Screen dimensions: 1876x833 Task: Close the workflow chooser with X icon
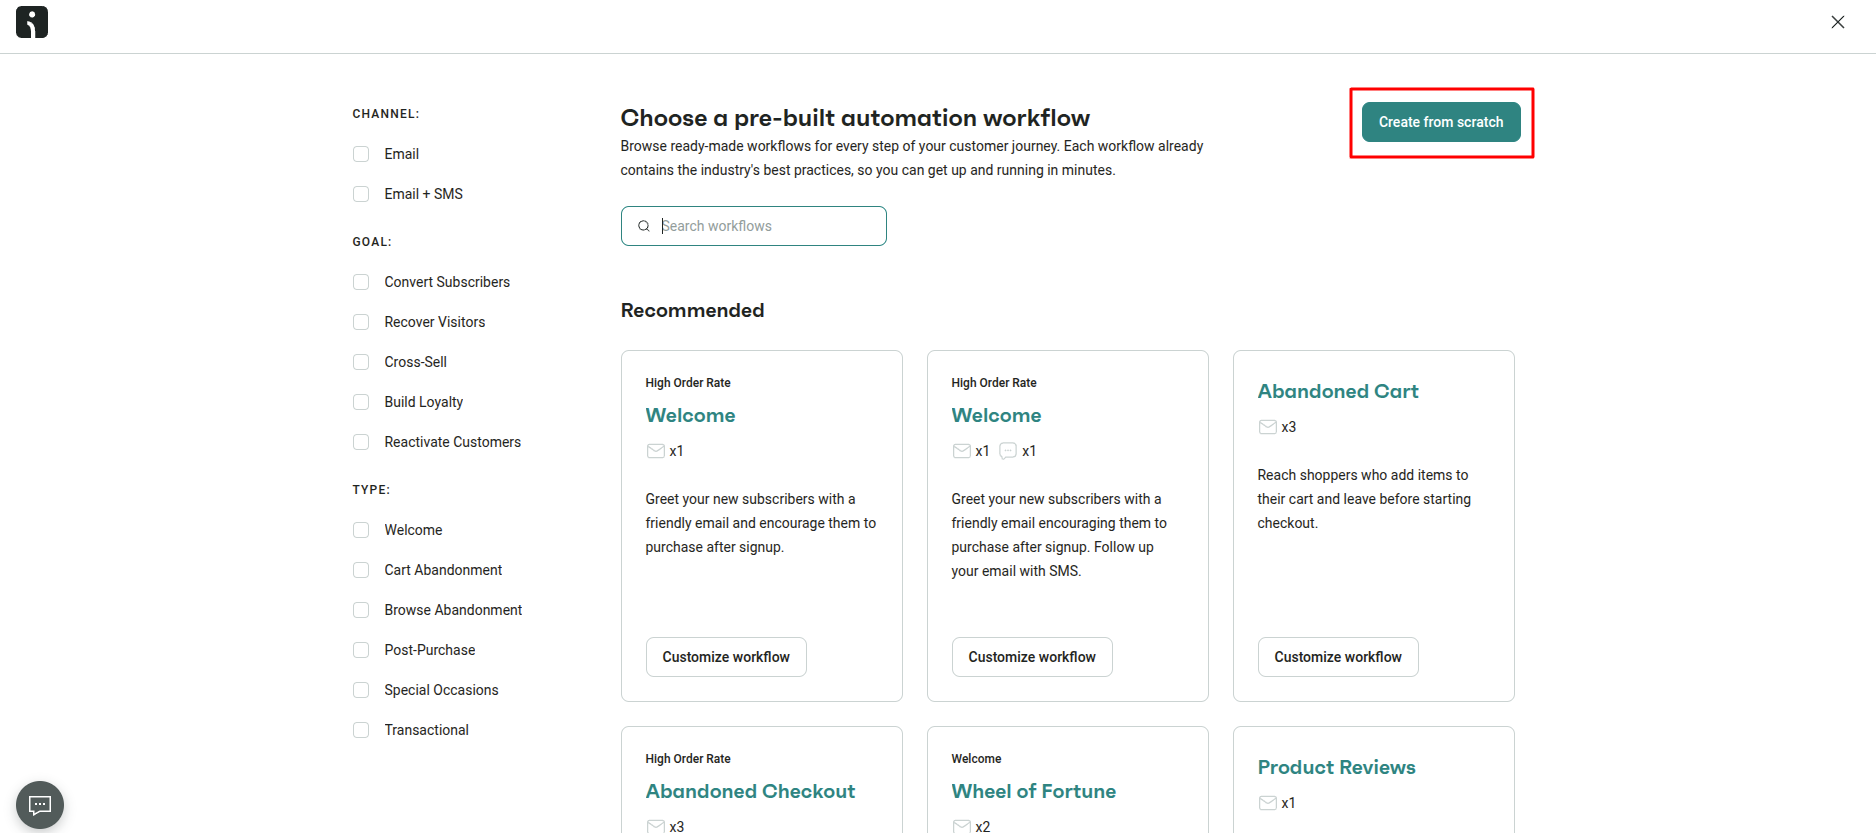[x=1838, y=22]
